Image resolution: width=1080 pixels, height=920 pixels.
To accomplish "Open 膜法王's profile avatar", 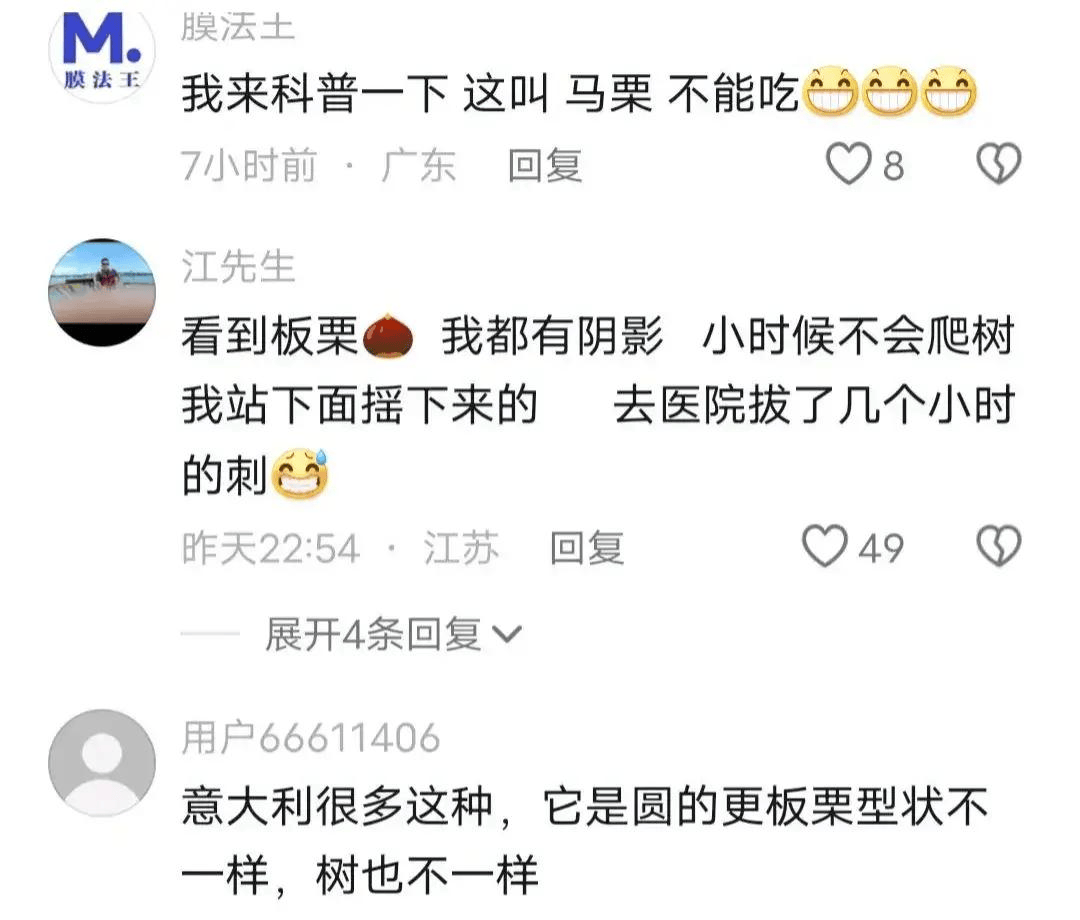I will click(x=102, y=50).
